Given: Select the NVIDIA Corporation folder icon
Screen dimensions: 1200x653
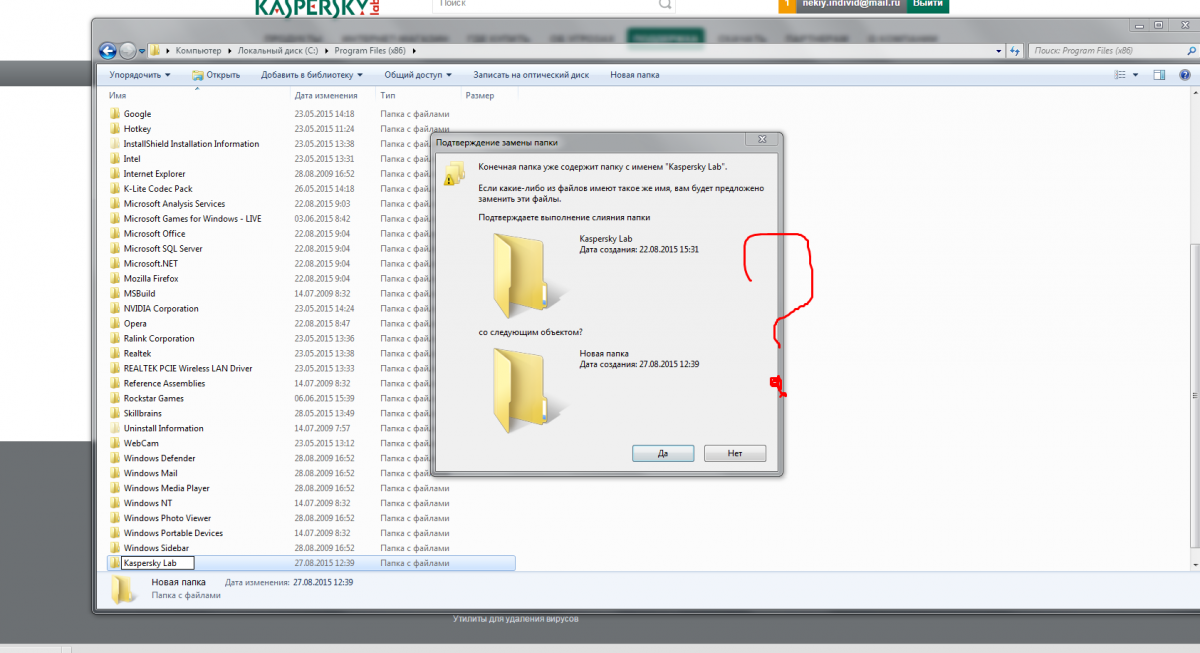Looking at the screenshot, I should 115,309.
